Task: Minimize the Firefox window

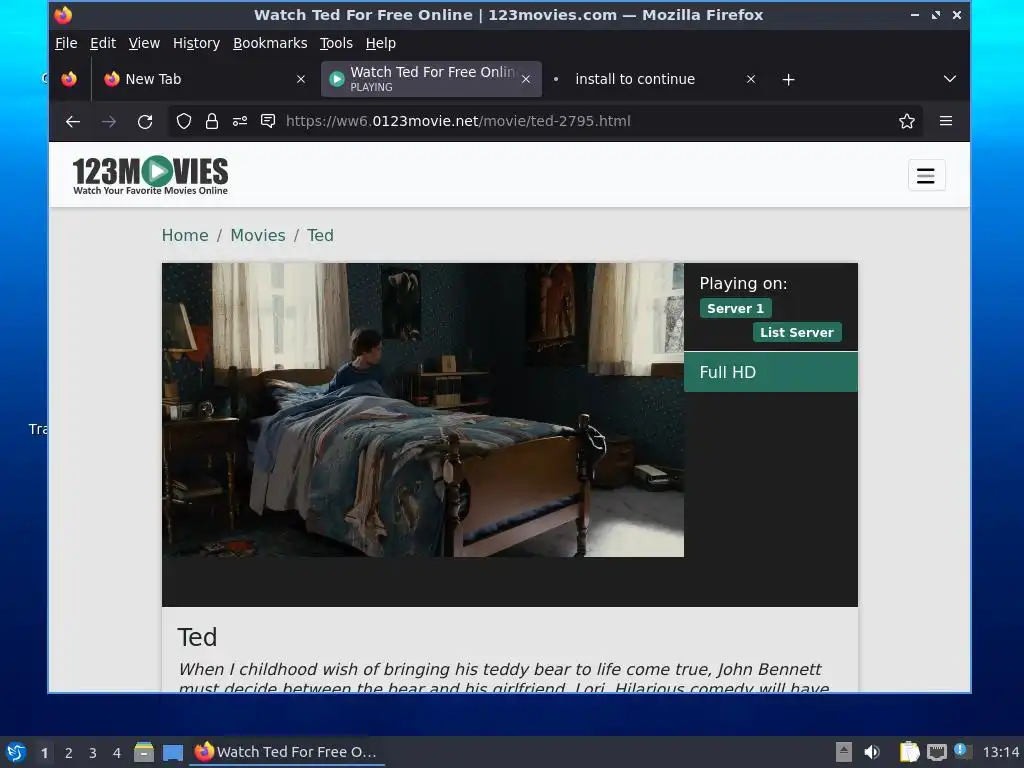Action: tap(915, 15)
